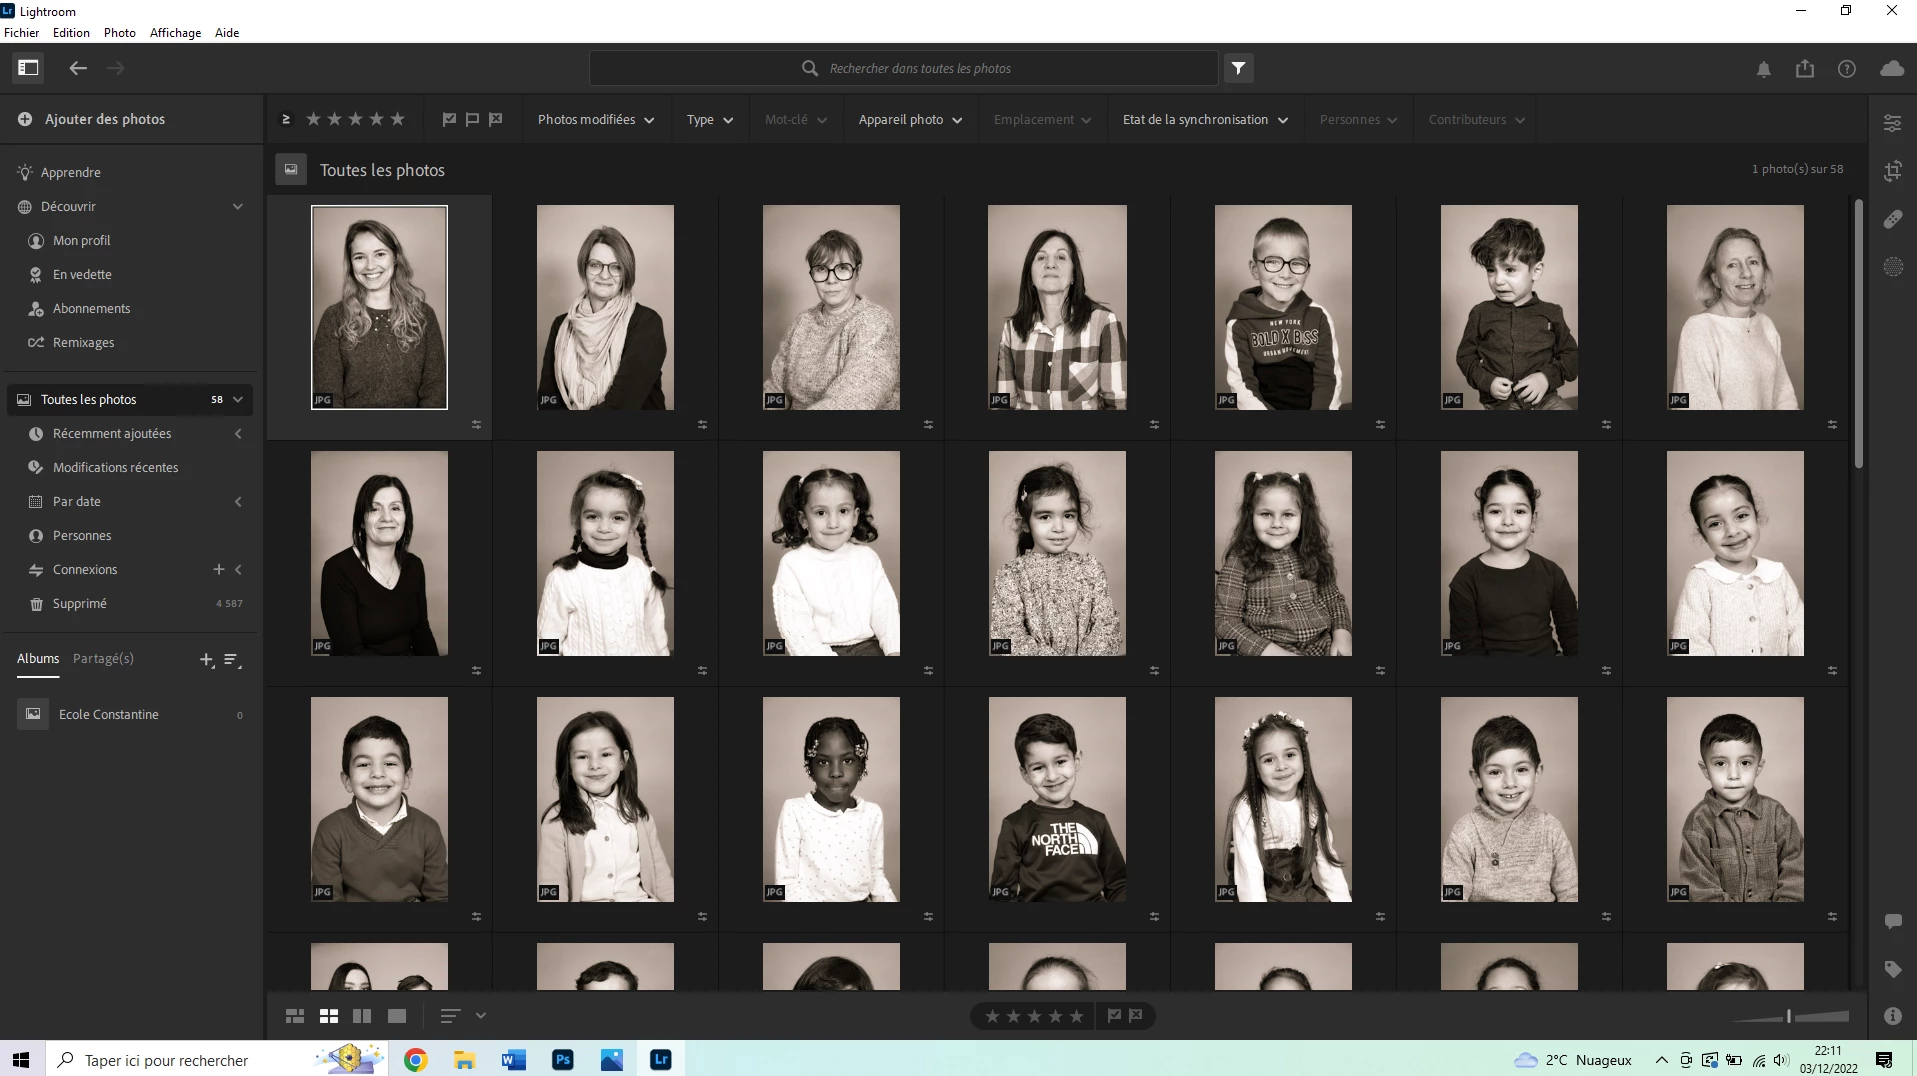Image resolution: width=1917 pixels, height=1076 pixels.
Task: Flag selected photo as rejected in bottom bar
Action: [x=1136, y=1016]
